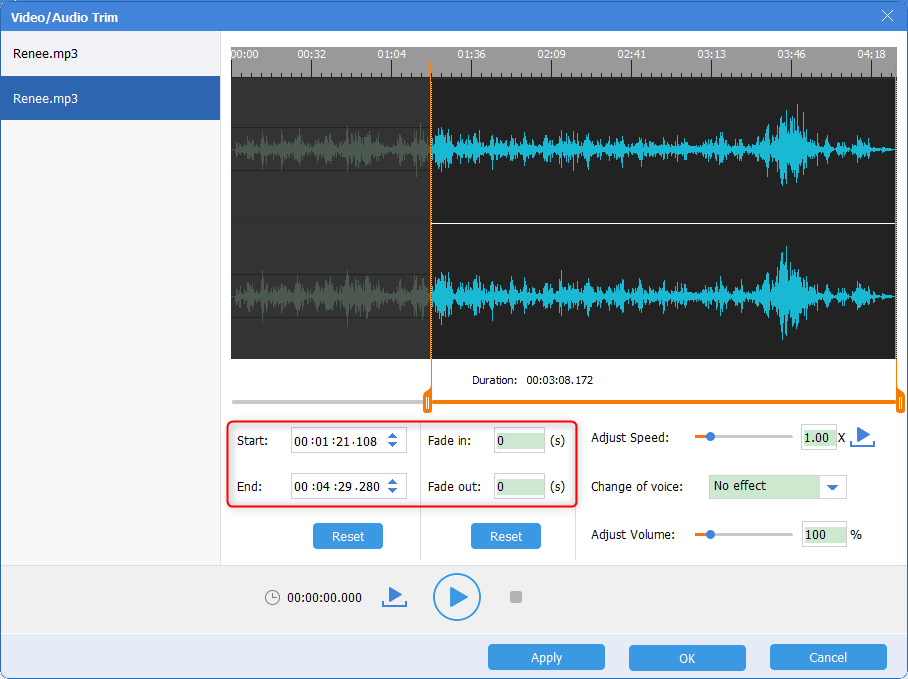Click the lower channel grayed waveform
The height and width of the screenshot is (679, 908).
(x=331, y=296)
